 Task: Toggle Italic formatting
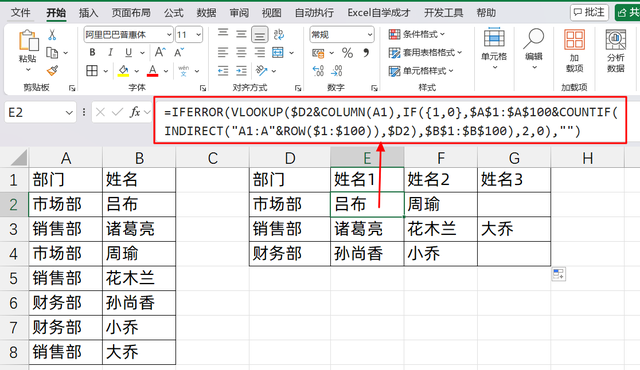(x=110, y=53)
